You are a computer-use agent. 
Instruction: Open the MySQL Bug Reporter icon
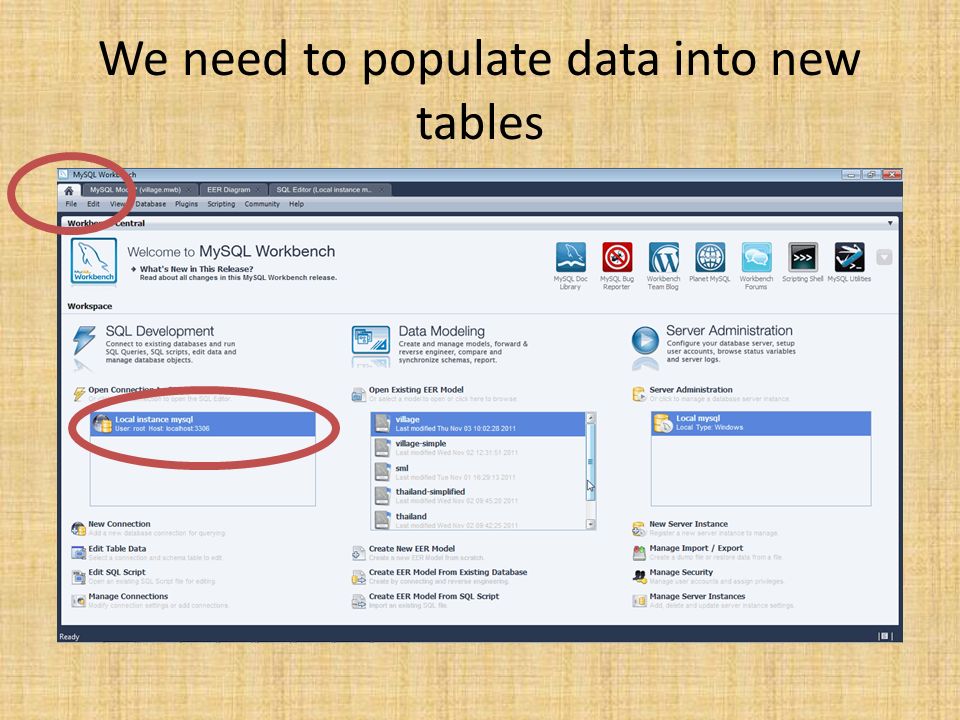tap(617, 257)
